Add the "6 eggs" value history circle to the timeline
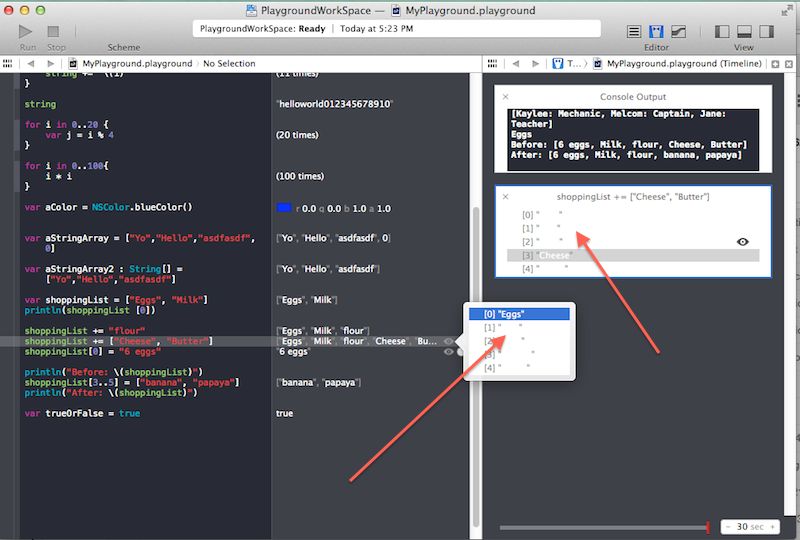 pyautogui.click(x=460, y=352)
